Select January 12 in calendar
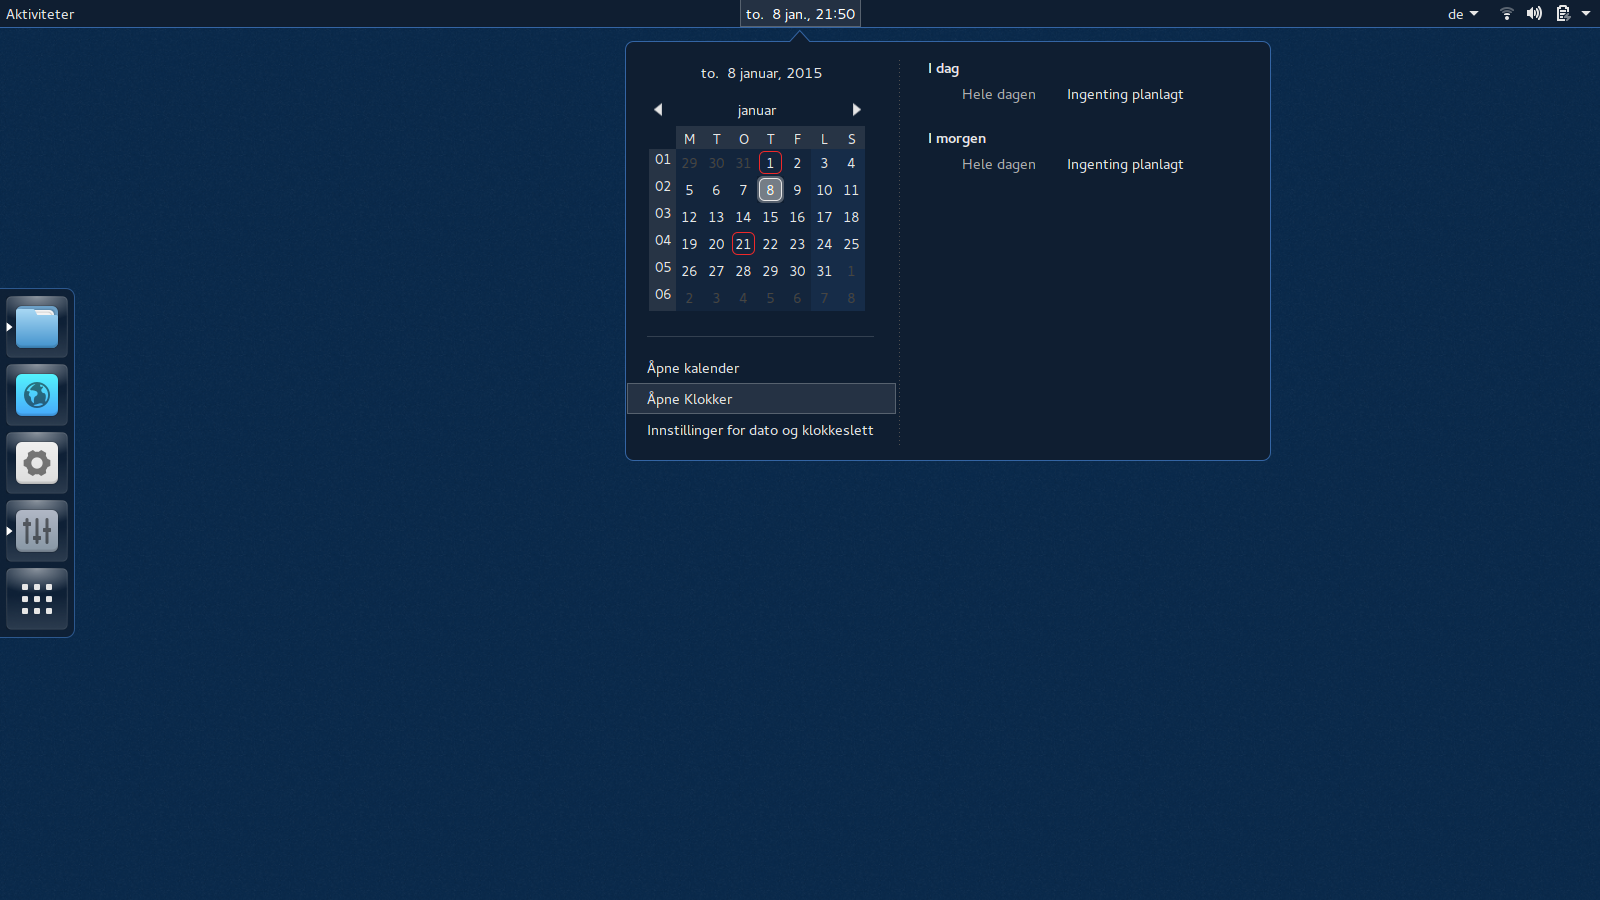The width and height of the screenshot is (1600, 900). 689,217
